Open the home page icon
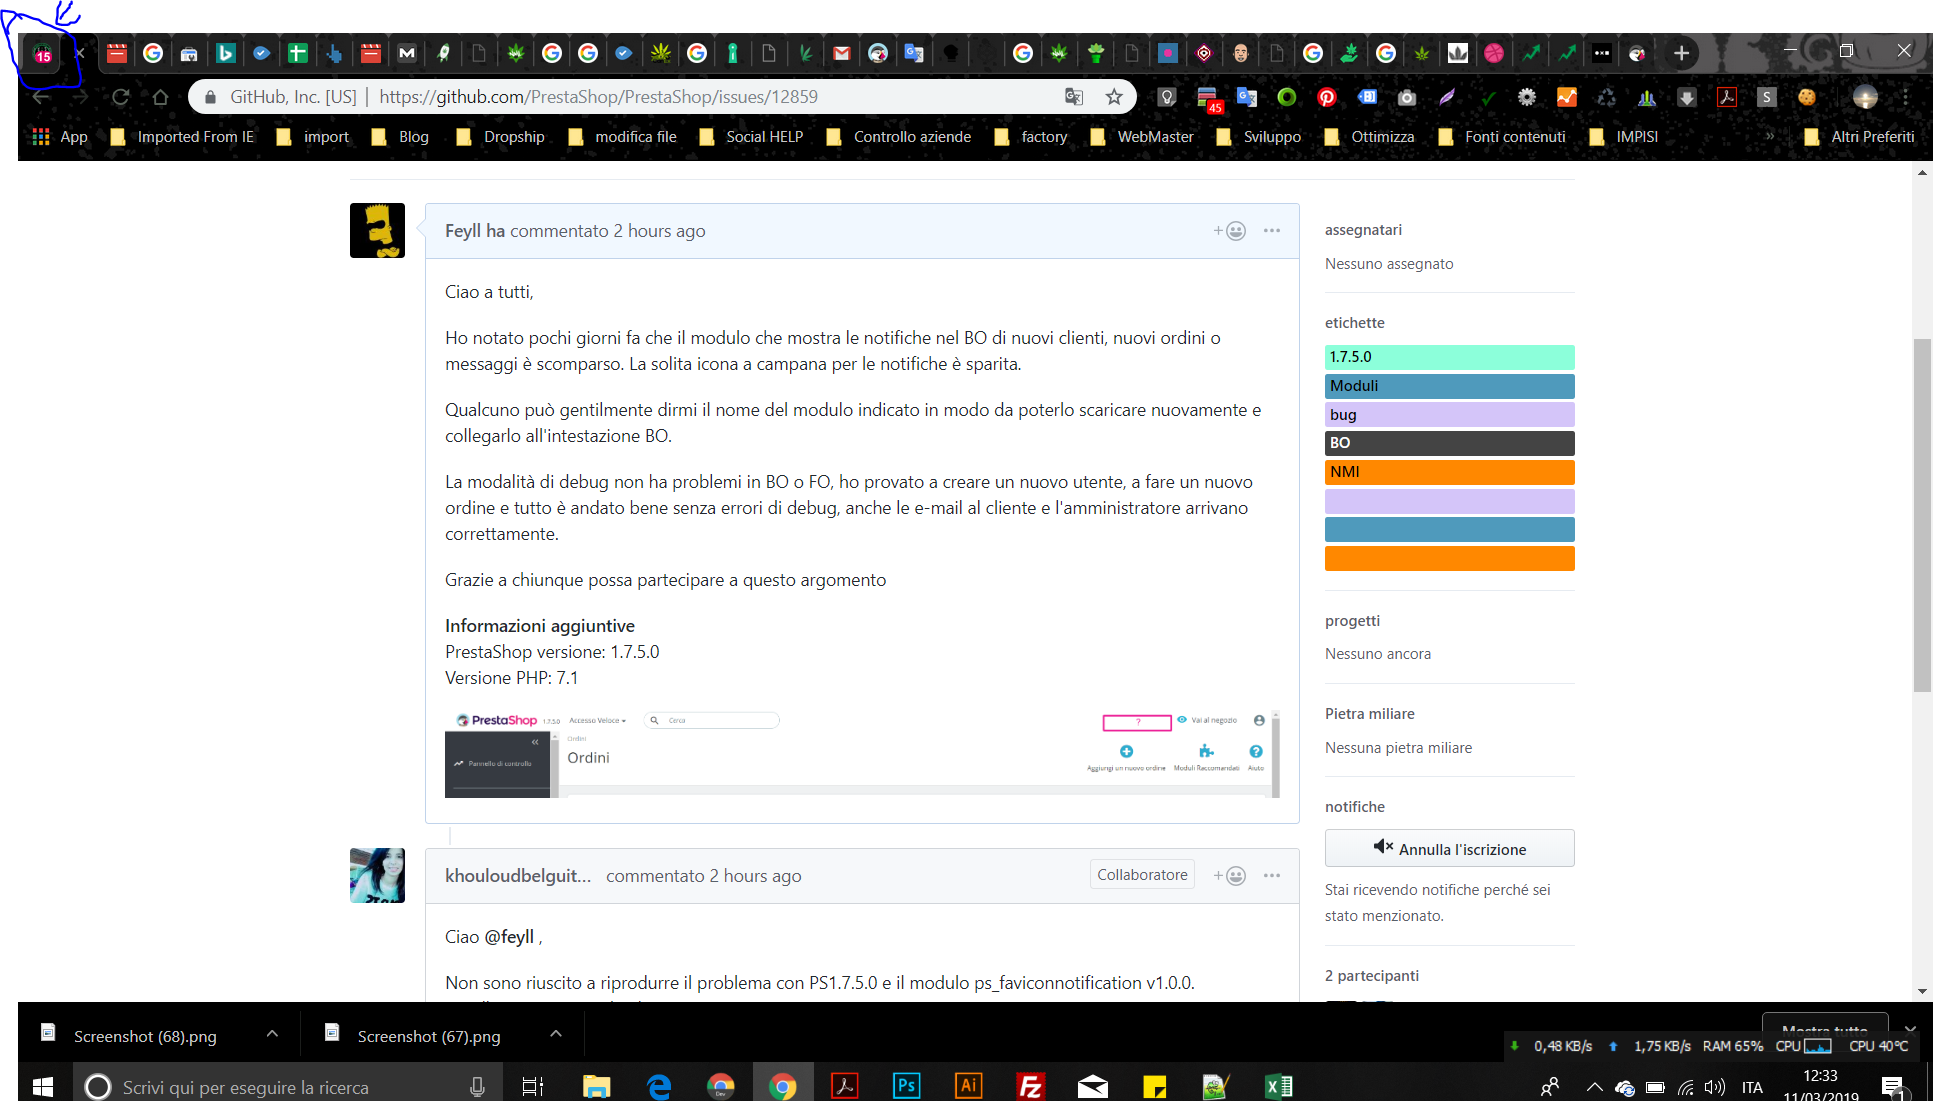The image size is (1933, 1101). point(160,97)
